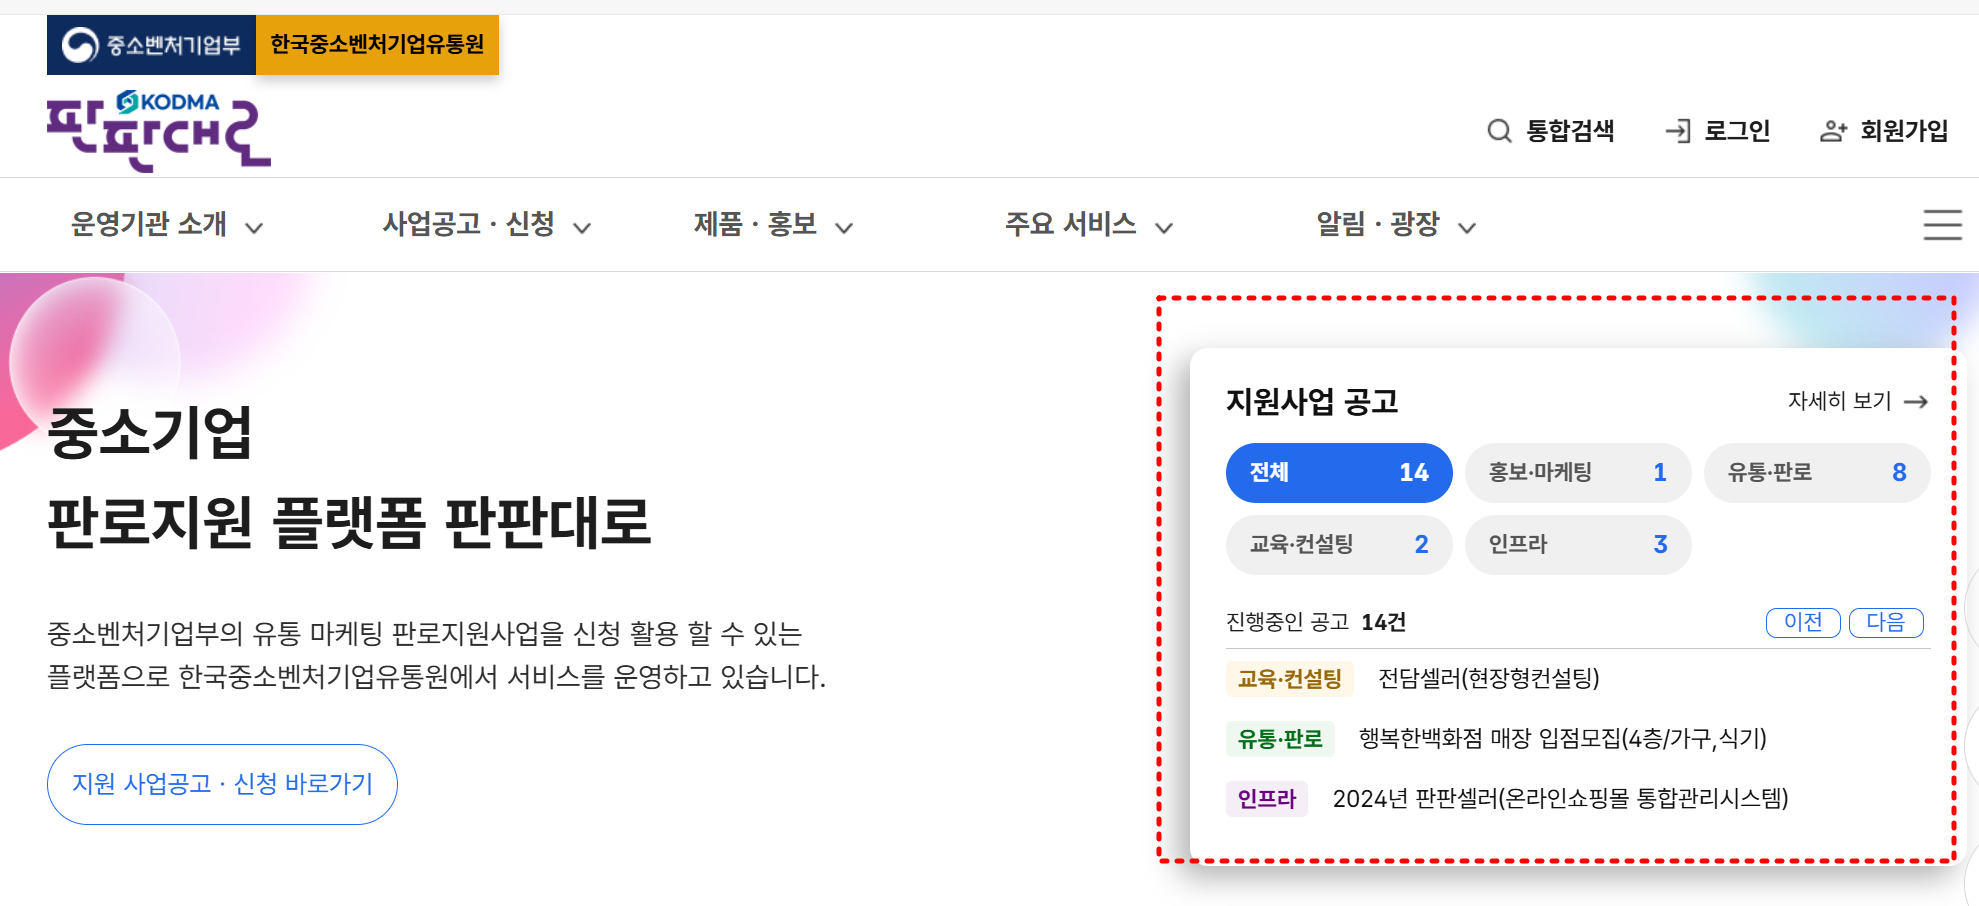Open the 주요 서비스 menu
1979x906 pixels.
[x=1070, y=224]
